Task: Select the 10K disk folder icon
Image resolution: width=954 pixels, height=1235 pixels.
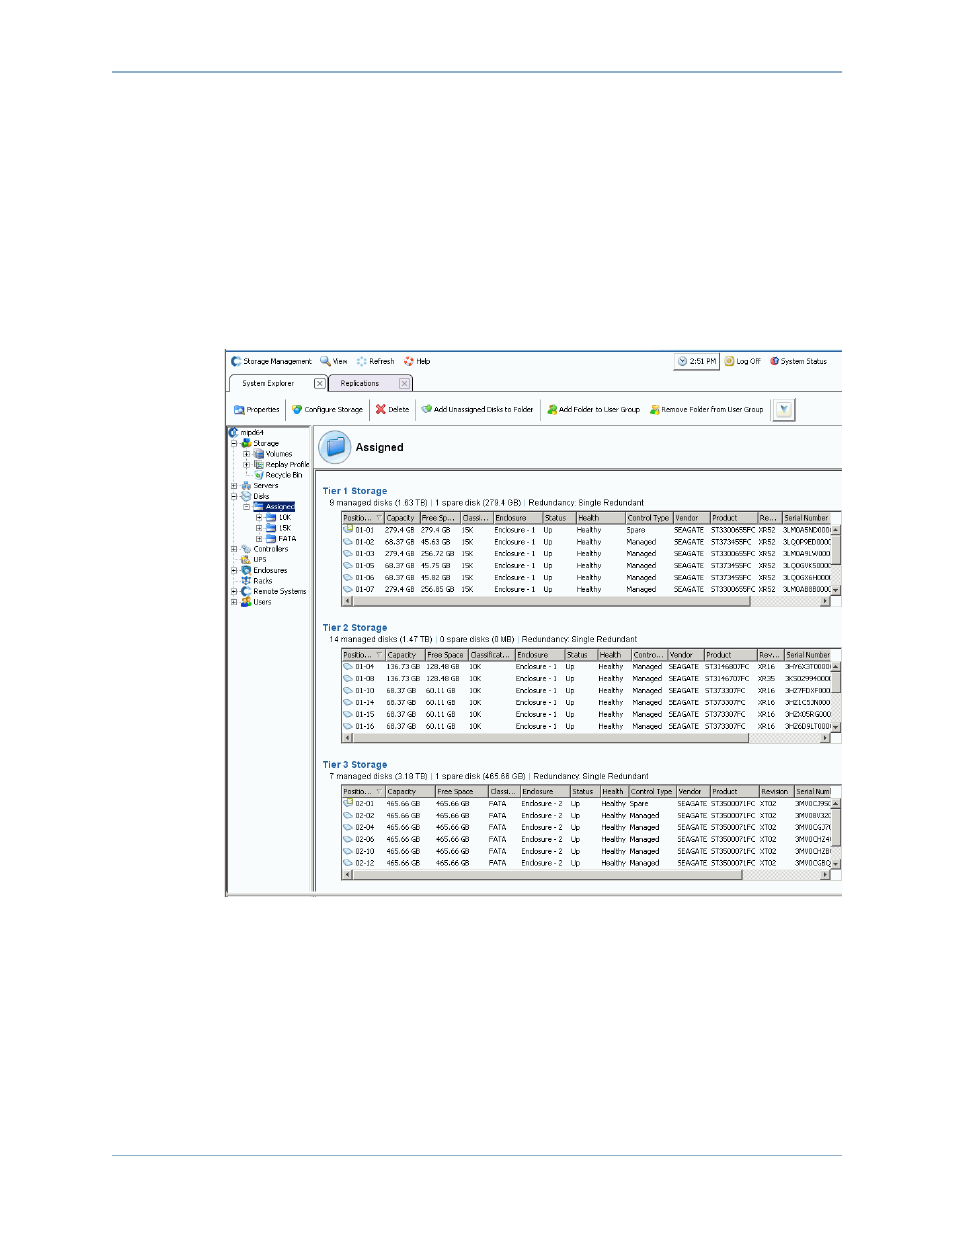Action: click(x=271, y=517)
